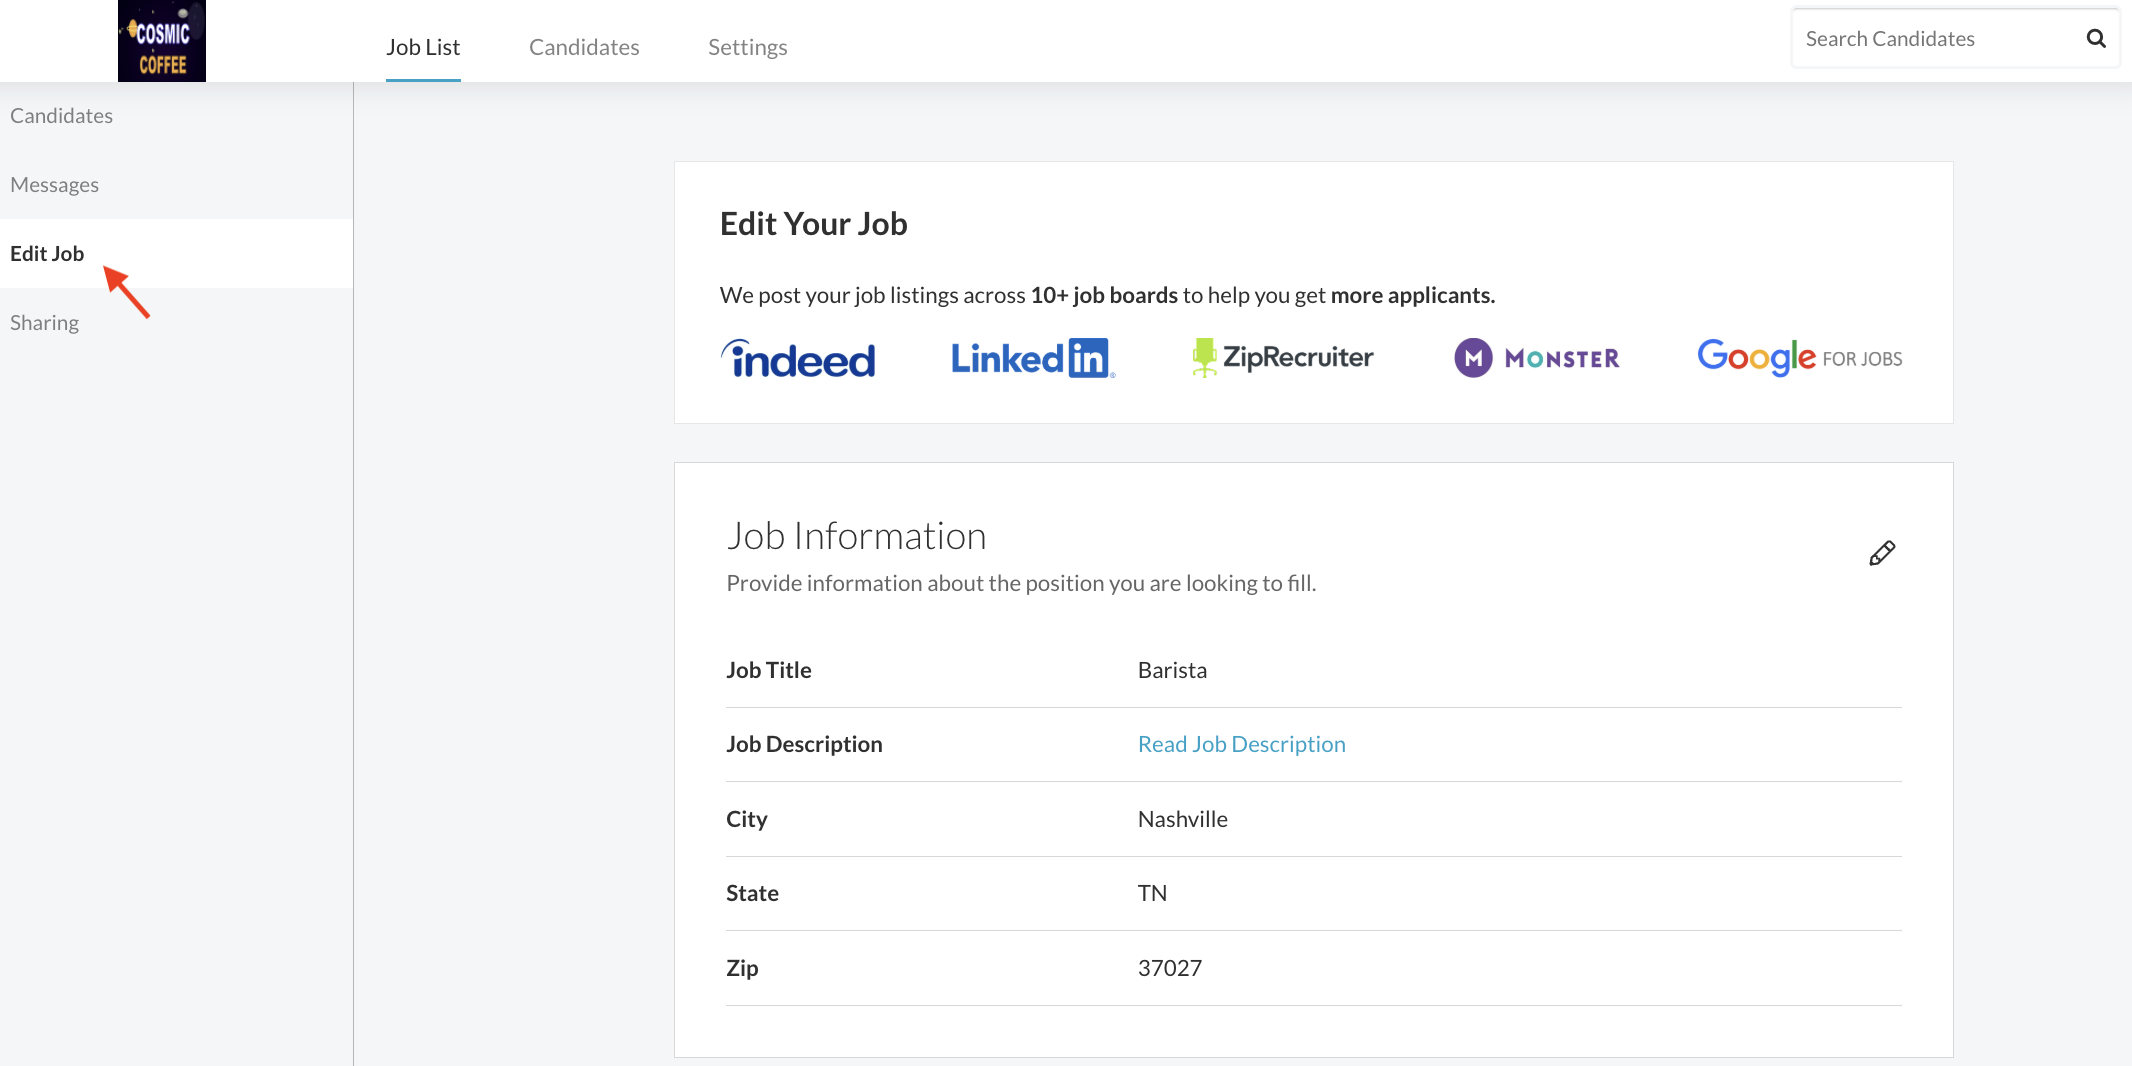Click the Indeed logo
The height and width of the screenshot is (1066, 2132).
798,359
